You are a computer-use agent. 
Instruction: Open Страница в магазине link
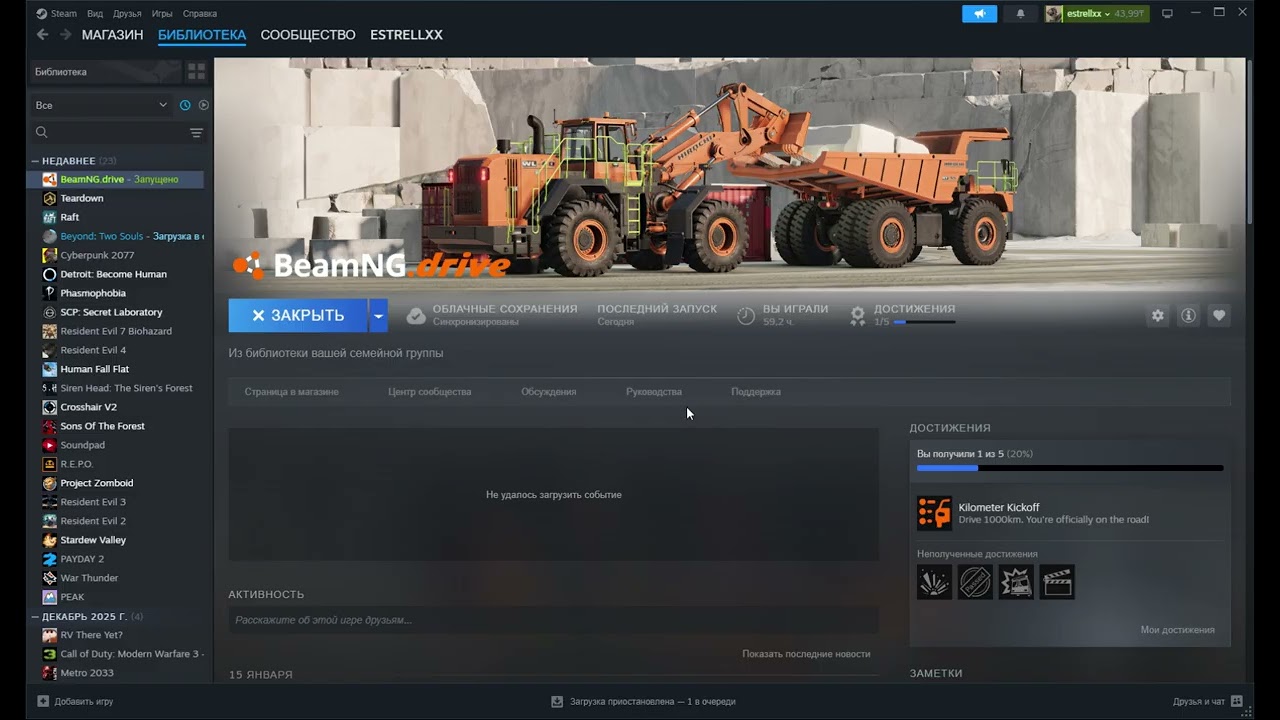click(292, 392)
